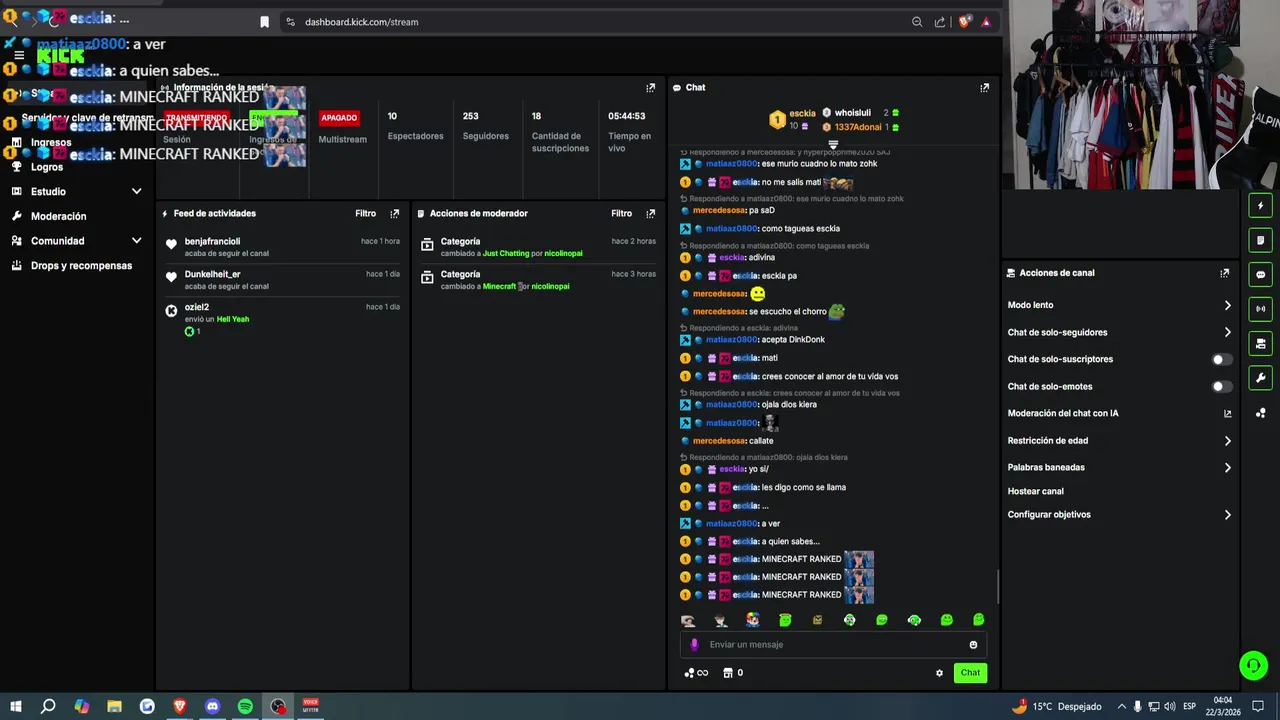
Task: Open Restricción de edad options
Action: (1119, 440)
